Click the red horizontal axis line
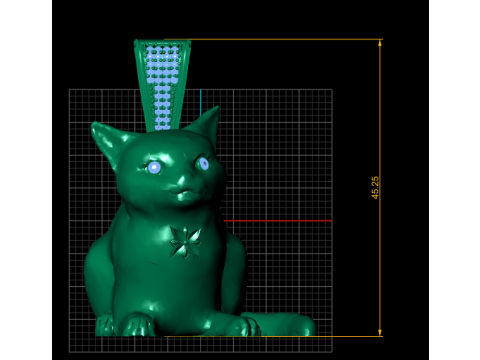This screenshot has width=480, height=360. point(278,221)
